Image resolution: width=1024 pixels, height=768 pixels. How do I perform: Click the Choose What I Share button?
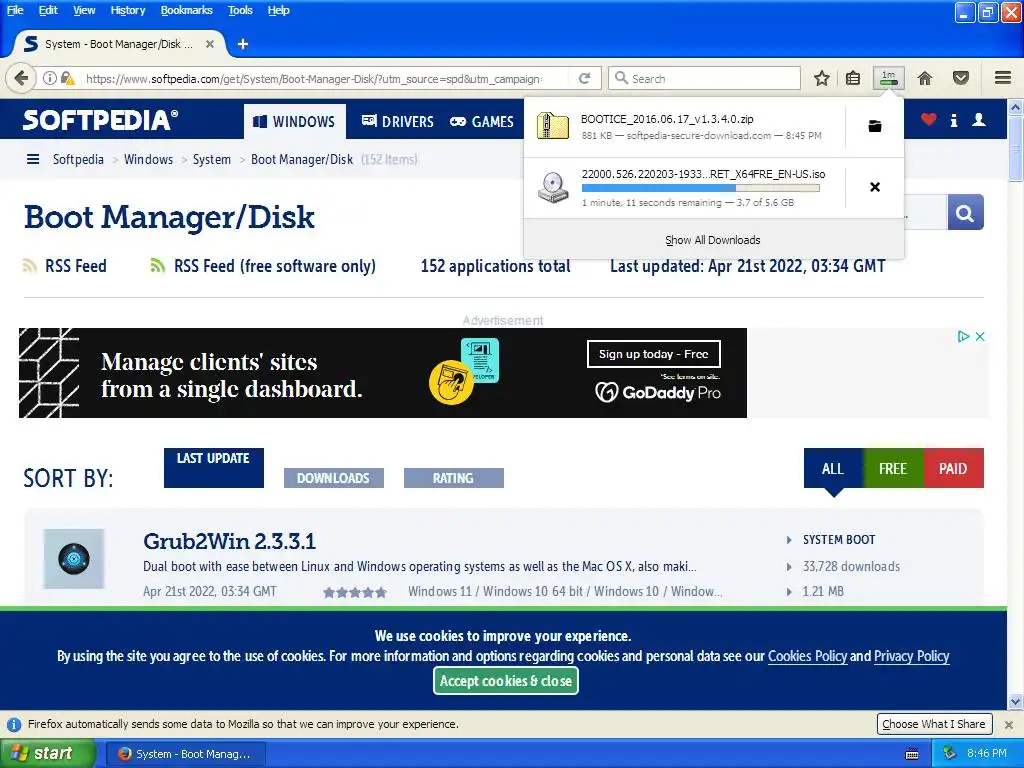click(x=934, y=724)
